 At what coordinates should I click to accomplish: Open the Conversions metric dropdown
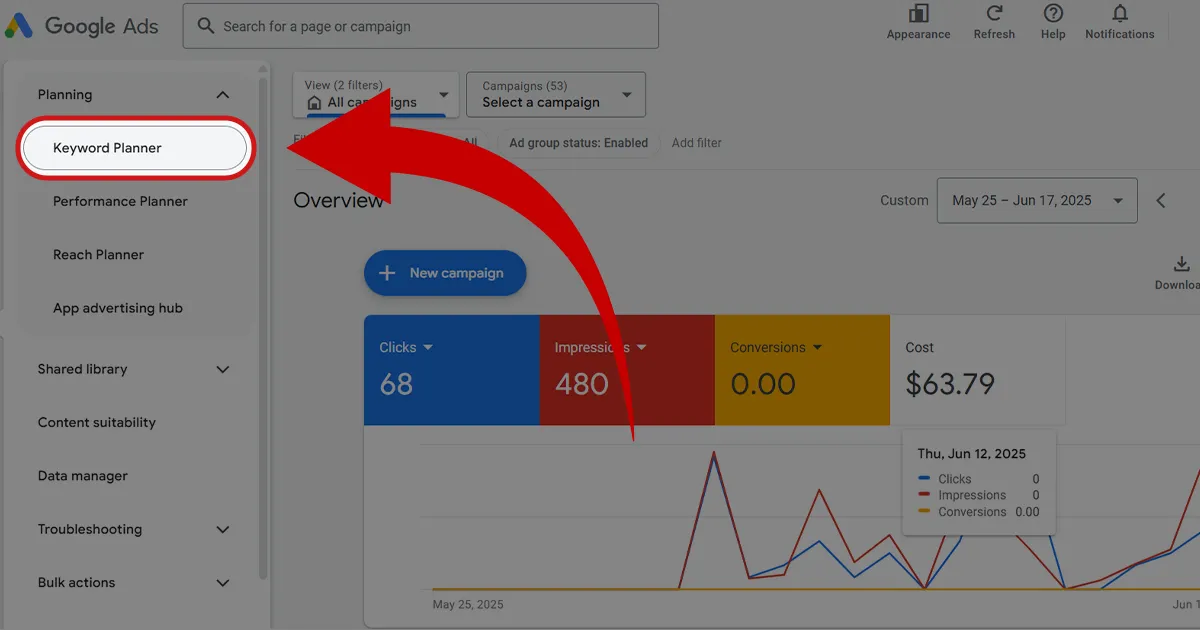point(777,347)
